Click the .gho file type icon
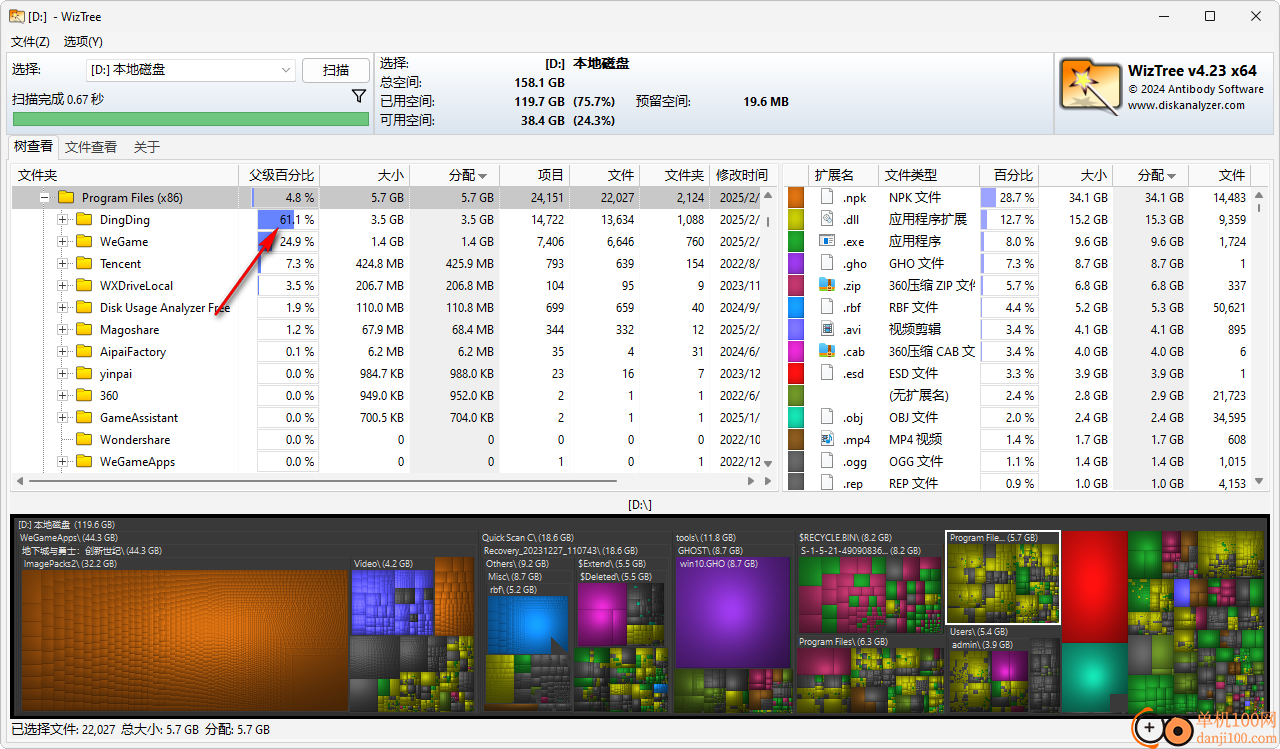Image resolution: width=1280 pixels, height=749 pixels. (x=827, y=263)
